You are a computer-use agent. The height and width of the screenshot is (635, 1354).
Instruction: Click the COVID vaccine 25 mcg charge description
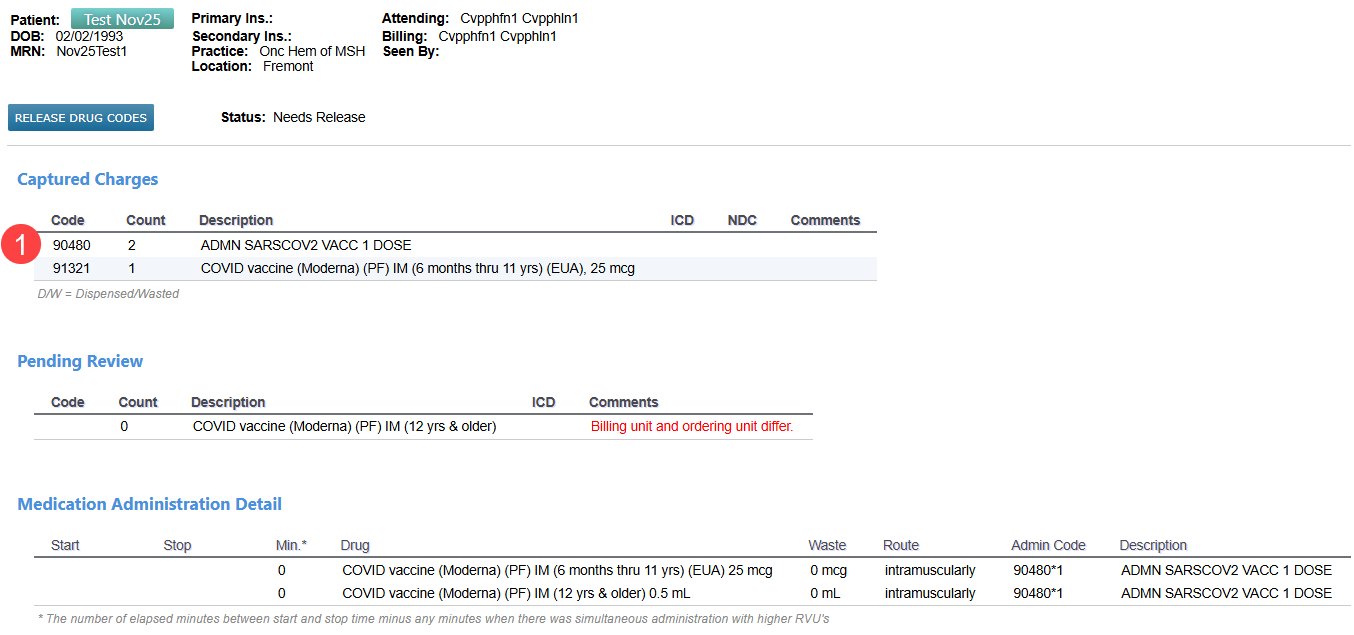(417, 269)
